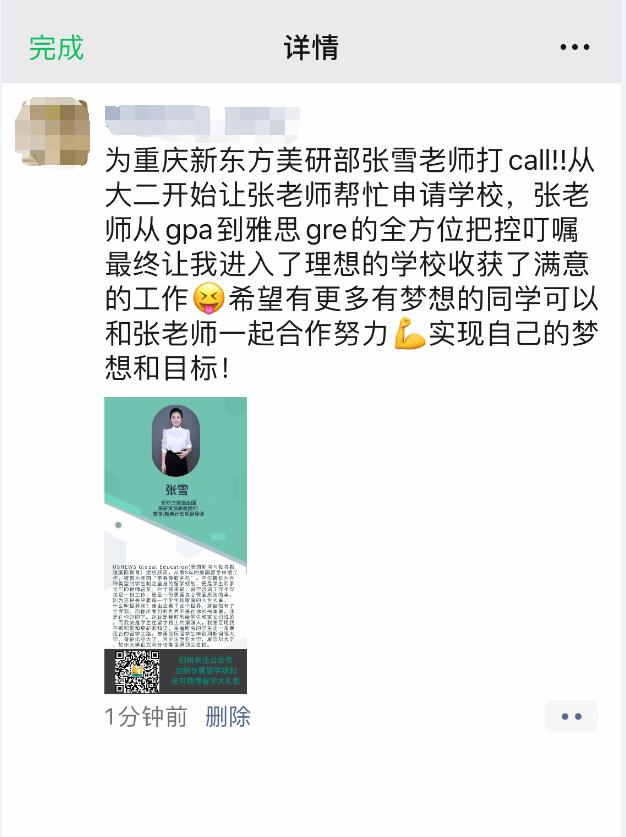The height and width of the screenshot is (837, 626).
Task: Tap the blurred username above the post
Action: coord(202,120)
